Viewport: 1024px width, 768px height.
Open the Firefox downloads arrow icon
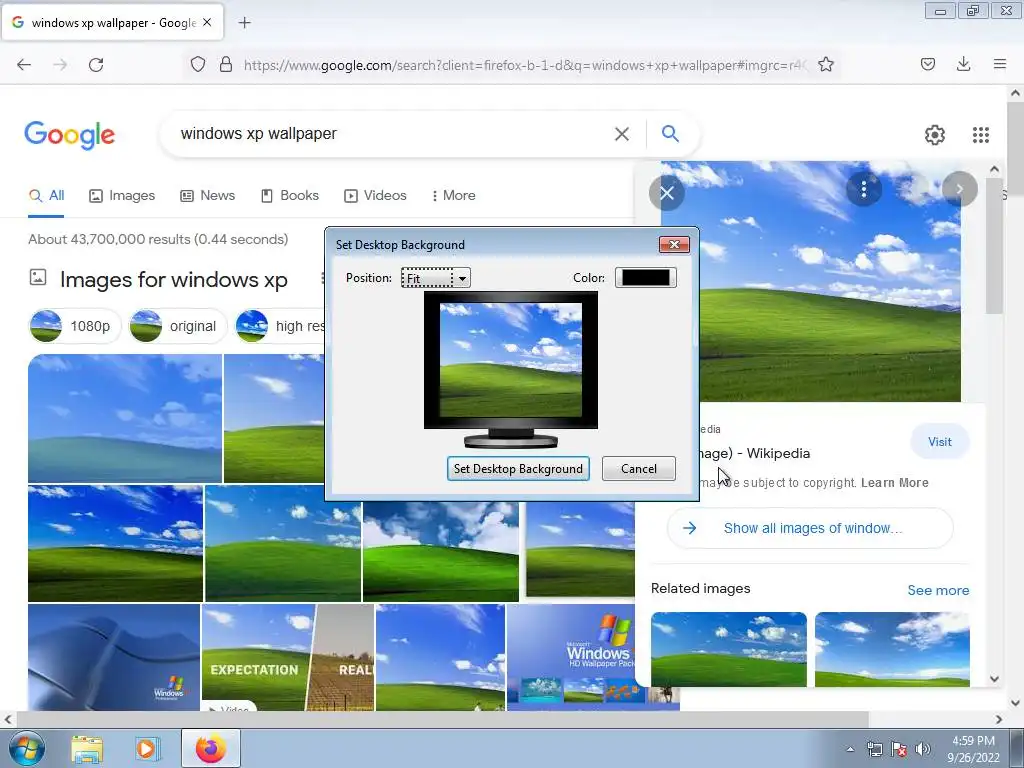point(963,64)
